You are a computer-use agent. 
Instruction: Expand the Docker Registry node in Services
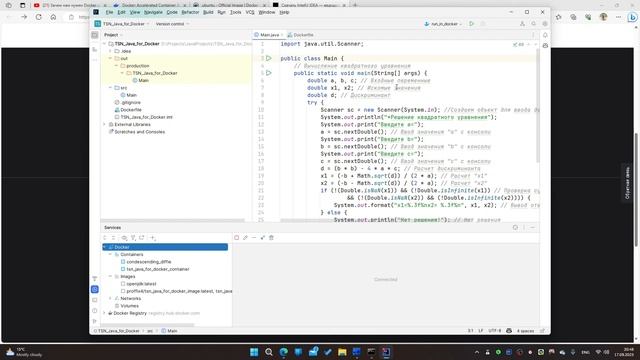point(104,313)
